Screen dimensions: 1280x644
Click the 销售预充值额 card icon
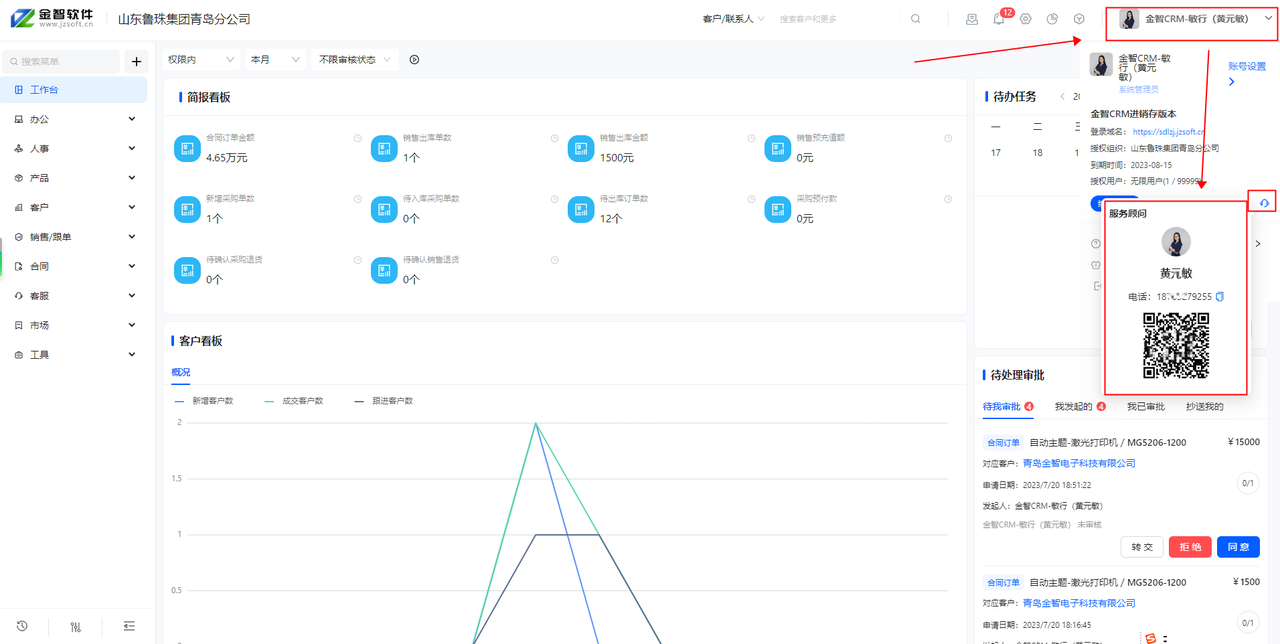pyautogui.click(x=778, y=149)
